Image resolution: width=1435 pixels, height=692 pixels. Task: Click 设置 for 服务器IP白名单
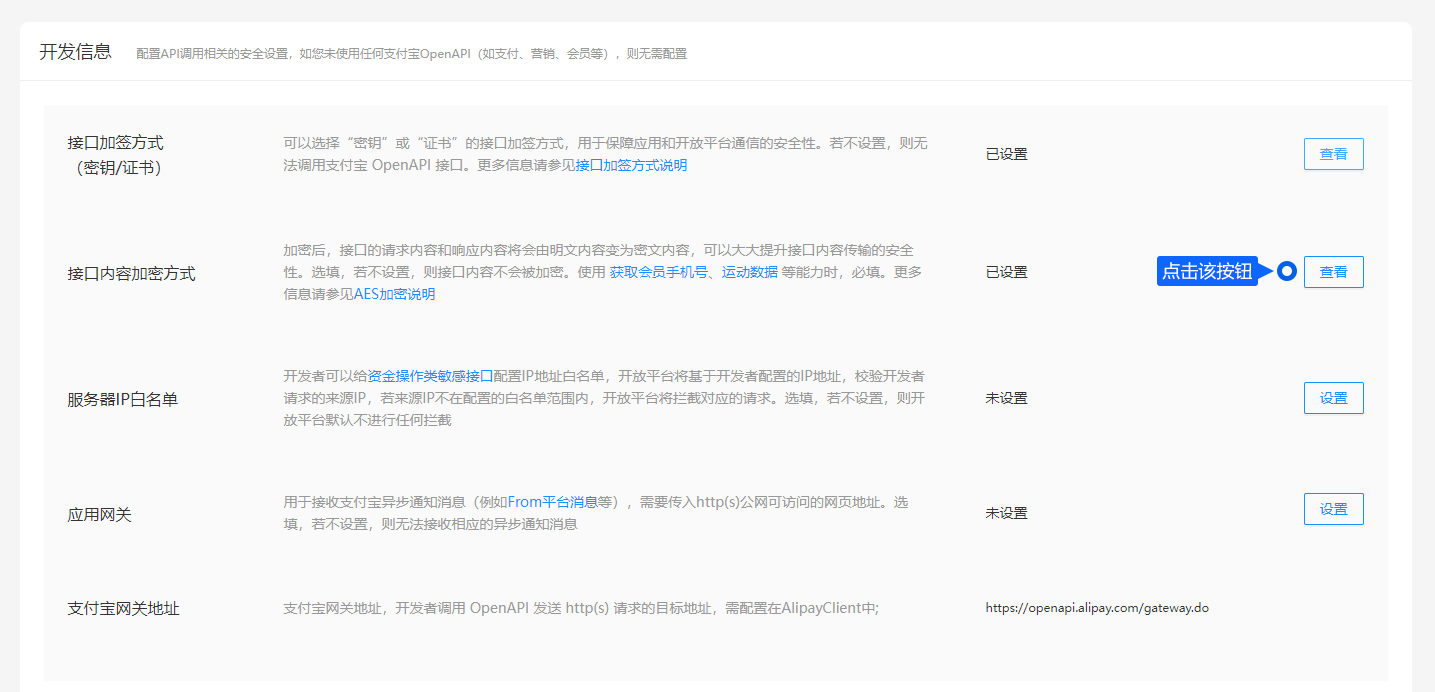(1333, 398)
